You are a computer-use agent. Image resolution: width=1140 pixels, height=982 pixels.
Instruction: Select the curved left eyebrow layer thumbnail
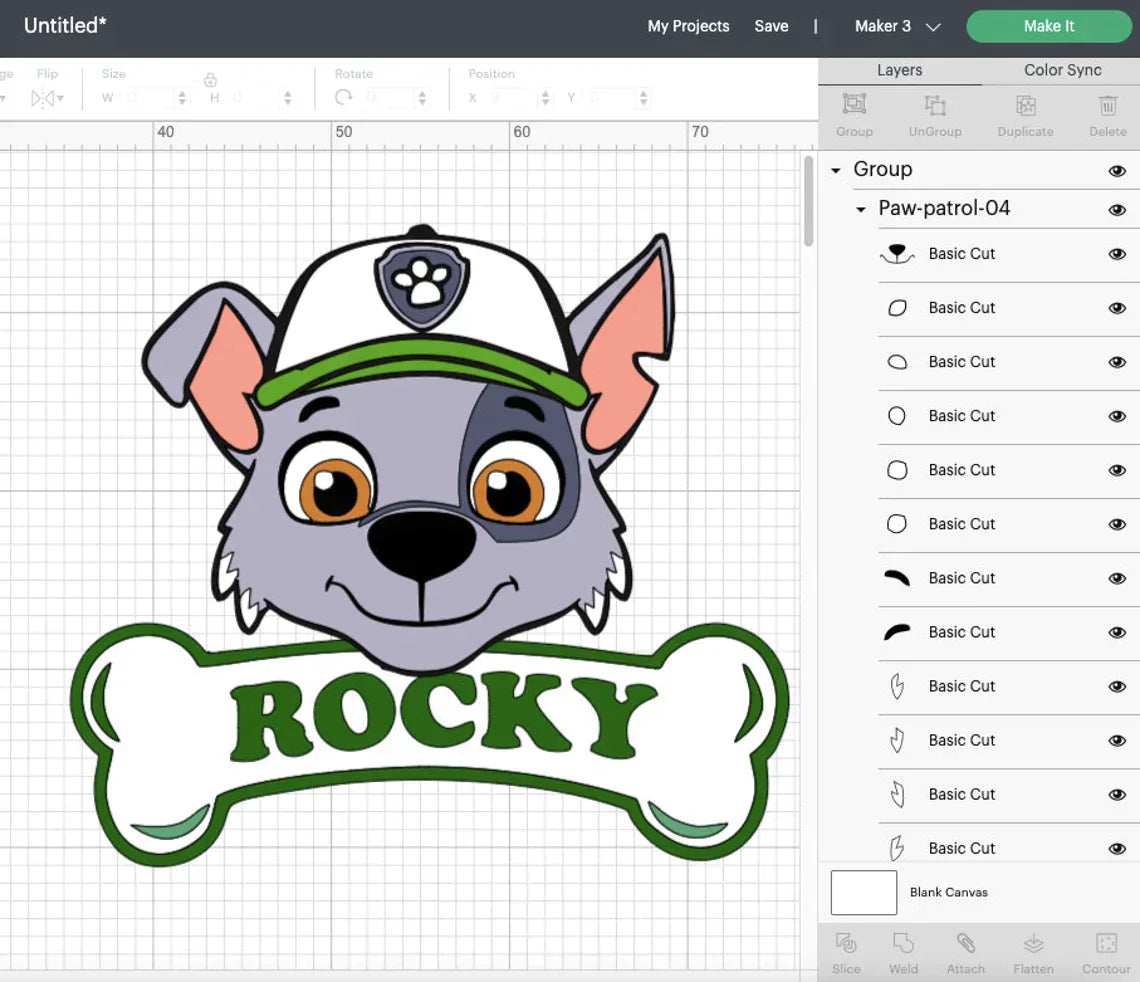point(896,632)
